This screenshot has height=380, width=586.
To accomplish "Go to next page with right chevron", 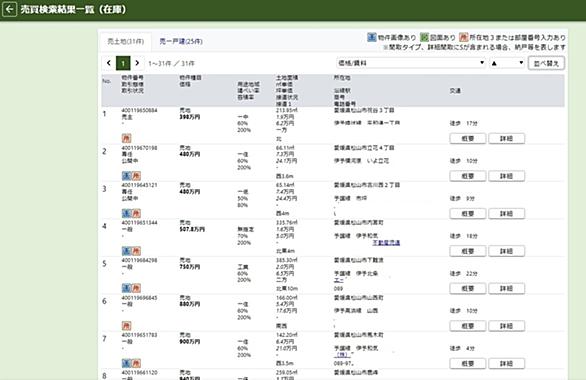I will [137, 63].
